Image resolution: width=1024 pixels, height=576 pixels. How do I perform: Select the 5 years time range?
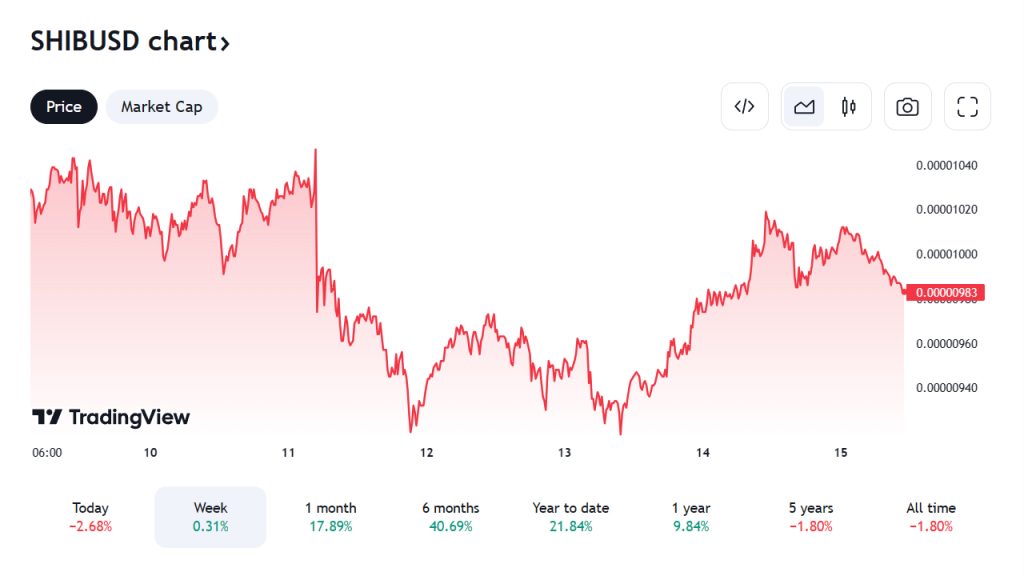tap(810, 517)
